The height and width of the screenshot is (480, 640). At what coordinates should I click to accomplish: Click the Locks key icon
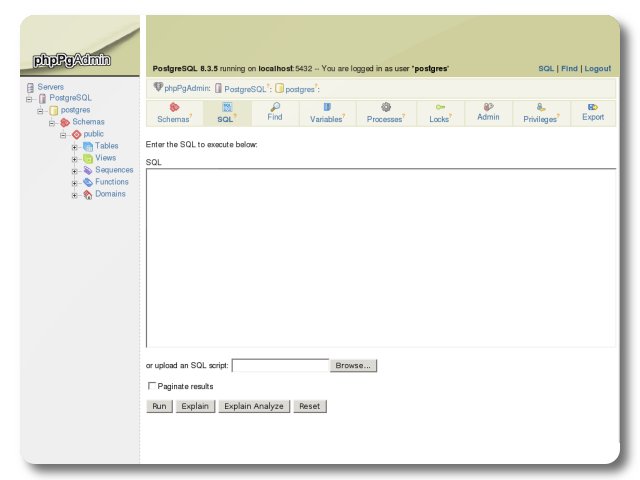(x=440, y=107)
